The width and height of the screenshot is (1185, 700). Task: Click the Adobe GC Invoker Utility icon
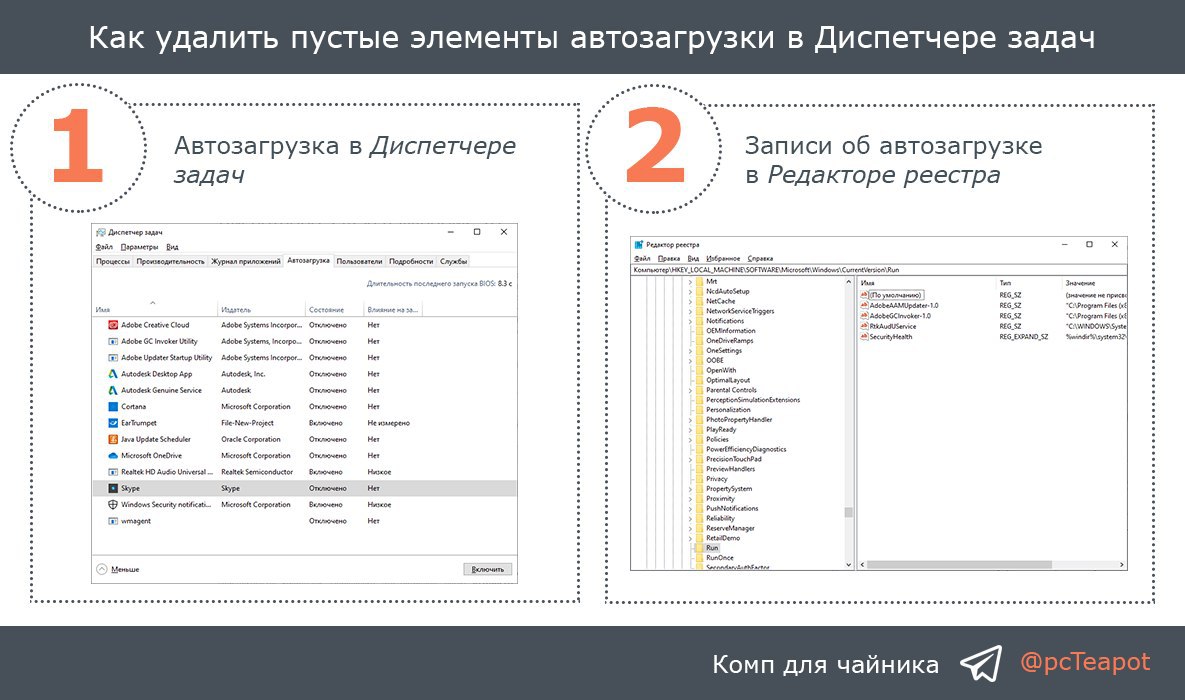click(113, 342)
